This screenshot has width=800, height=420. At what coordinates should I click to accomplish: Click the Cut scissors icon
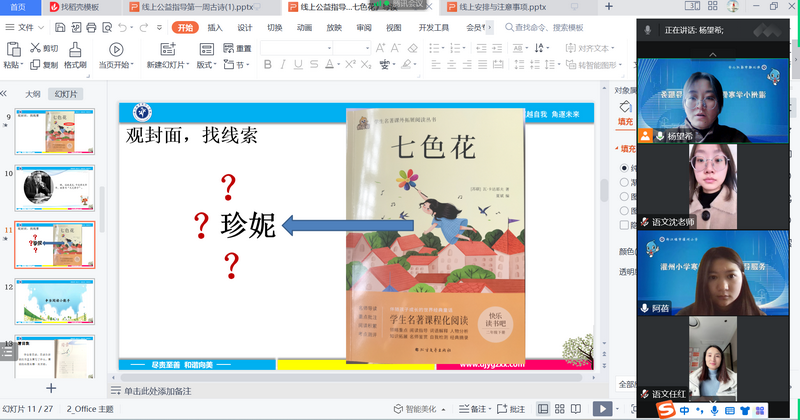(x=35, y=48)
